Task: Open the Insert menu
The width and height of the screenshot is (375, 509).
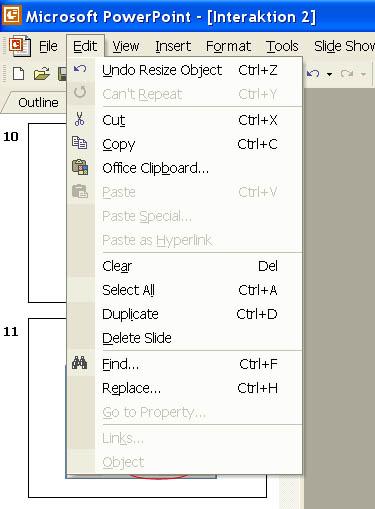Action: [x=173, y=46]
